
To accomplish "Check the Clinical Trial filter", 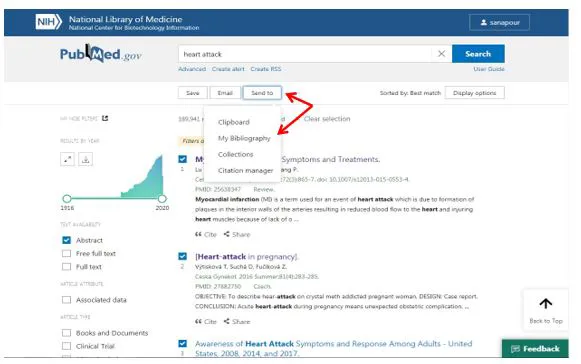I will 66,346.
